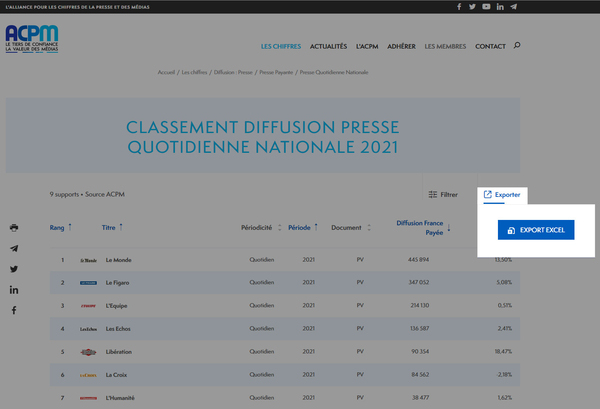Click diffusion value 214 130
The image size is (600, 409).
[x=420, y=305]
